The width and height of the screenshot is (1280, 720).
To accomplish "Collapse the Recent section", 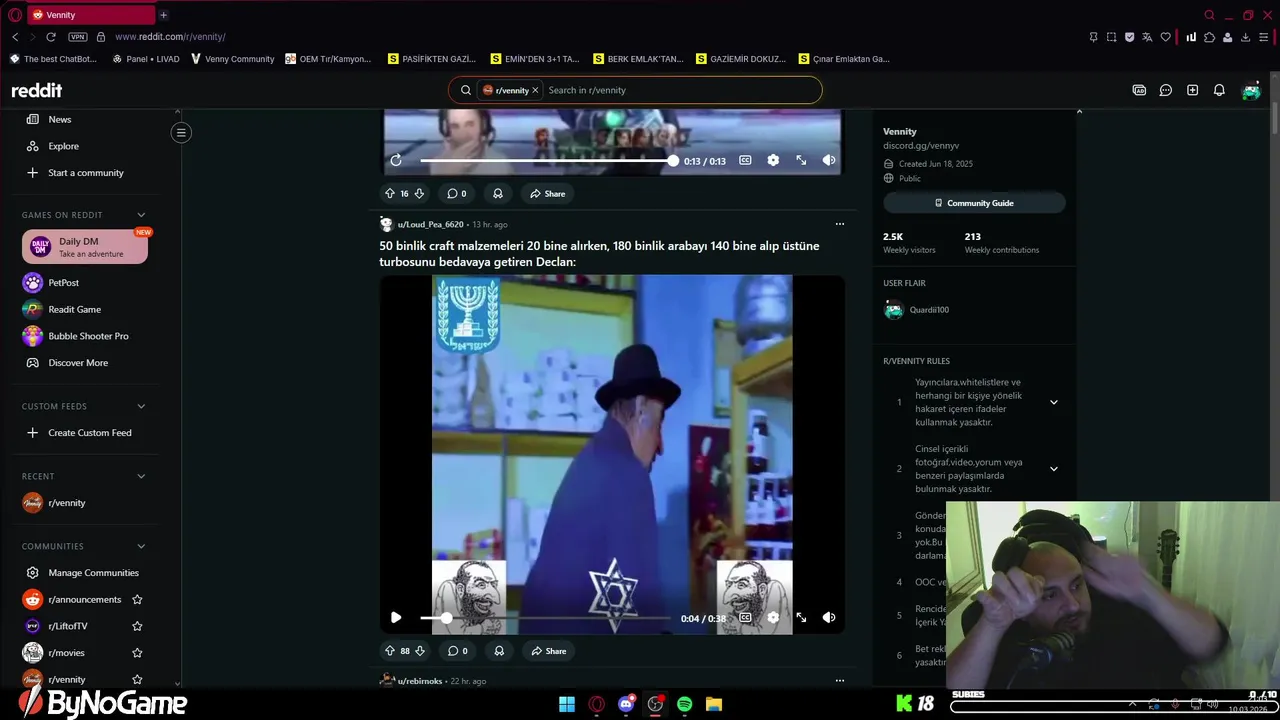I will 141,476.
